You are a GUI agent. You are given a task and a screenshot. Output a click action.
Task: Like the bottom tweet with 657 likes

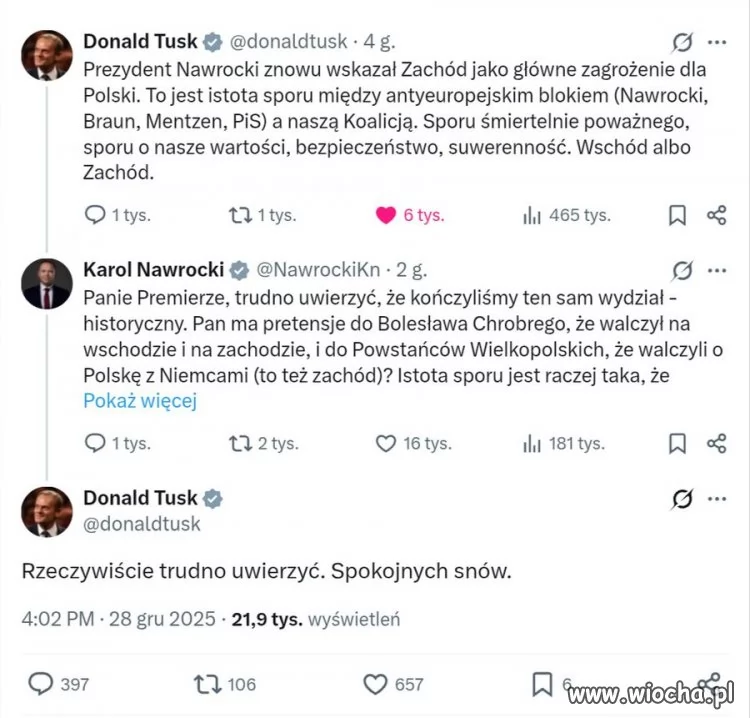coord(375,684)
